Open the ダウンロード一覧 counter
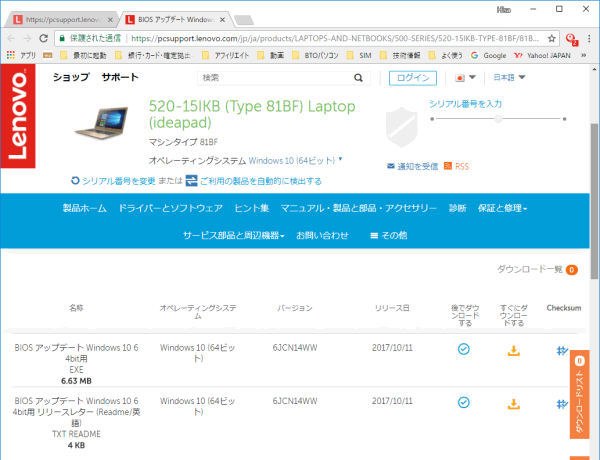This screenshot has width=600, height=460. pos(537,269)
